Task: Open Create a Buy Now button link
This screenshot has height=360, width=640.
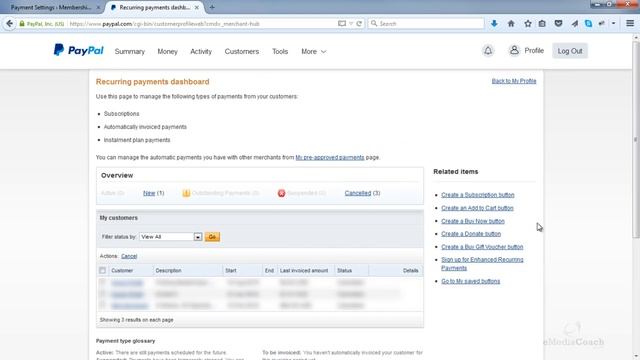Action: (x=473, y=221)
